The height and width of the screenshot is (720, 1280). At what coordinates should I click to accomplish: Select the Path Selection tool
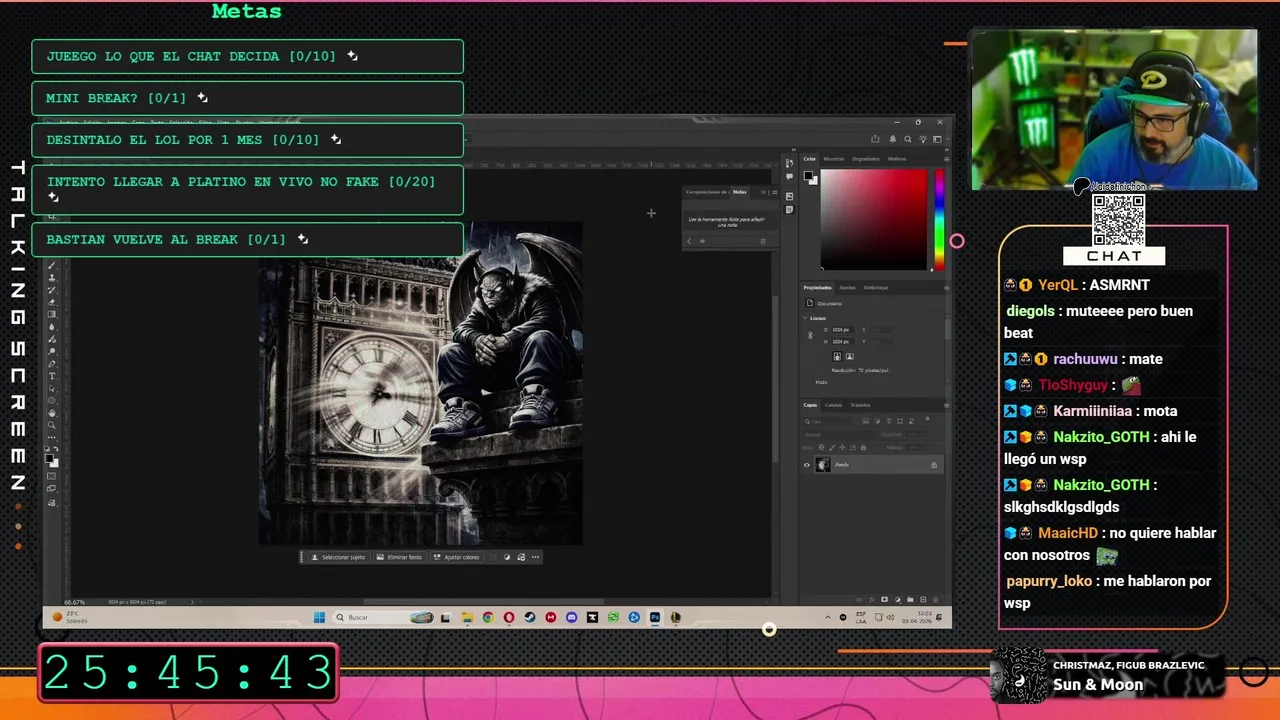coord(52,389)
